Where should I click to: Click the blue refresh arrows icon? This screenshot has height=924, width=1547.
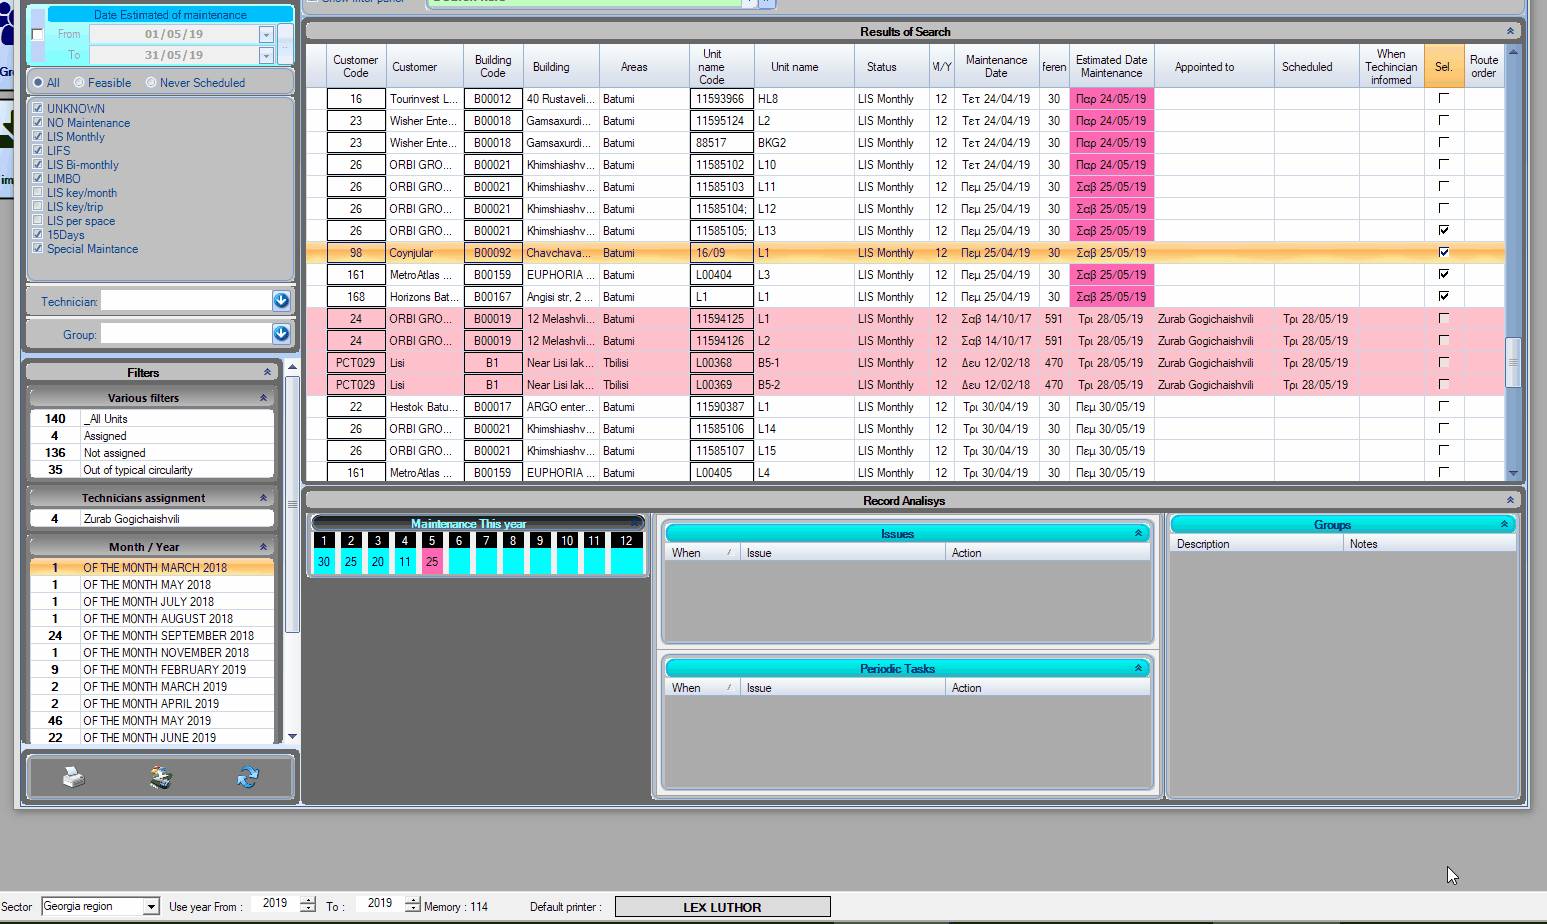pos(248,777)
